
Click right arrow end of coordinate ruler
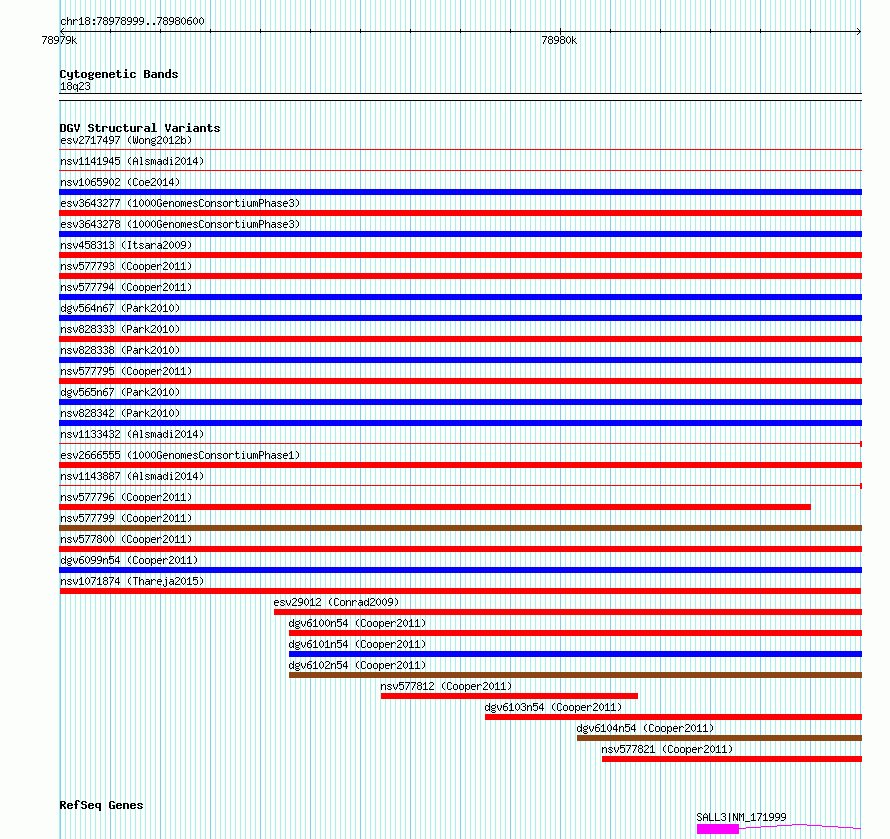(859, 31)
